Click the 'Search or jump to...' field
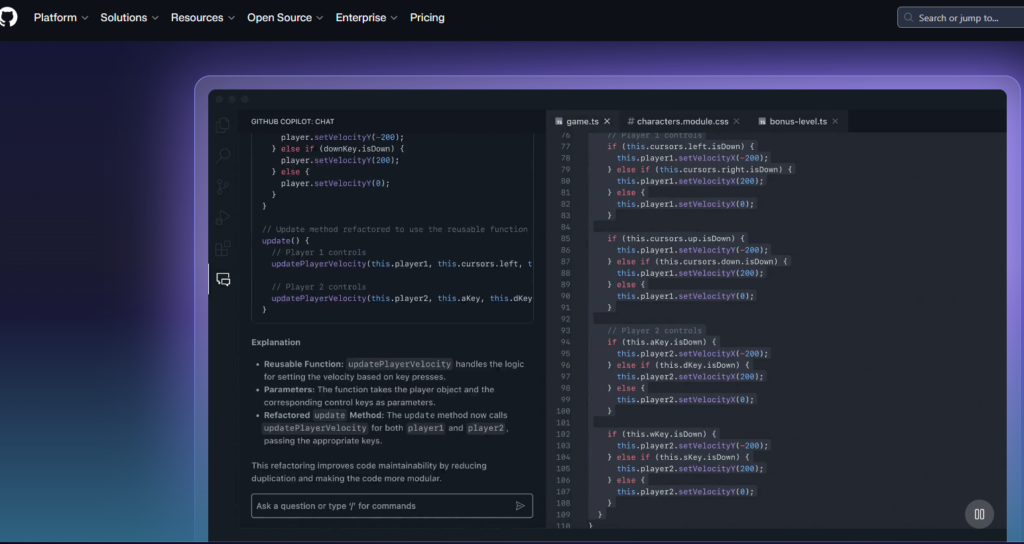This screenshot has height=544, width=1024. pos(961,18)
